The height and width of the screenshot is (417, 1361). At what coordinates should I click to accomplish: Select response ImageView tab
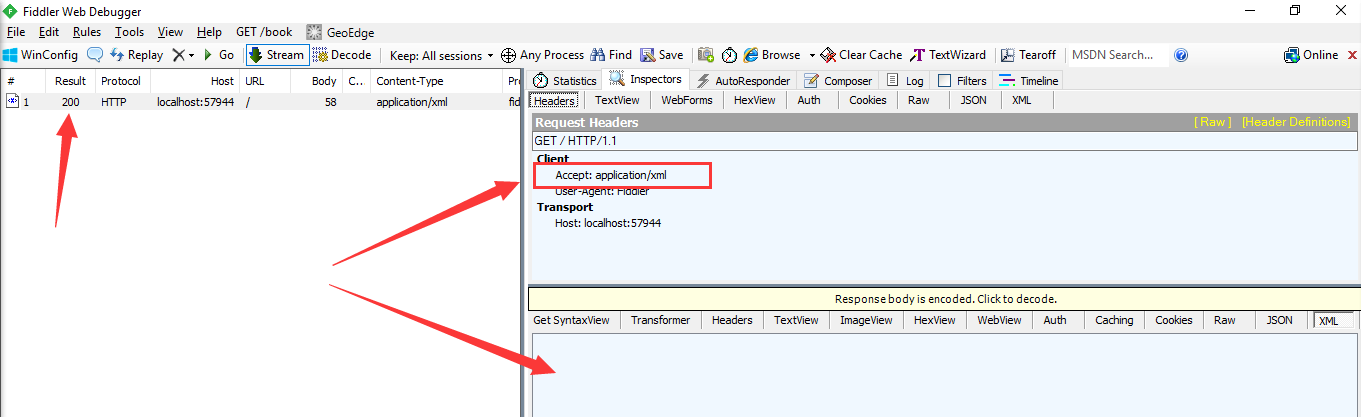click(x=866, y=320)
